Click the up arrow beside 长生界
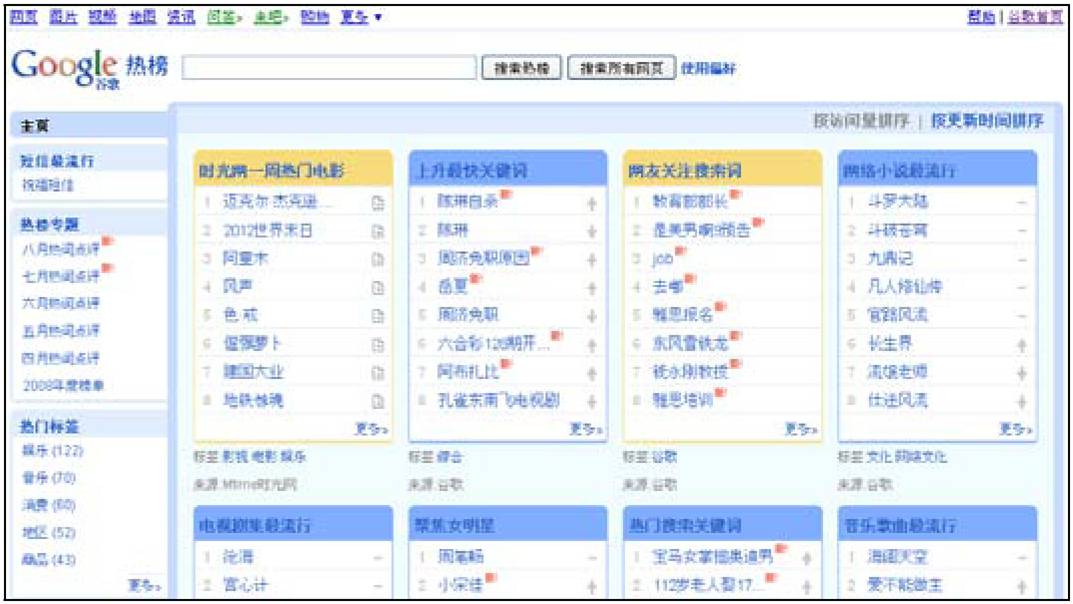 pyautogui.click(x=1022, y=345)
